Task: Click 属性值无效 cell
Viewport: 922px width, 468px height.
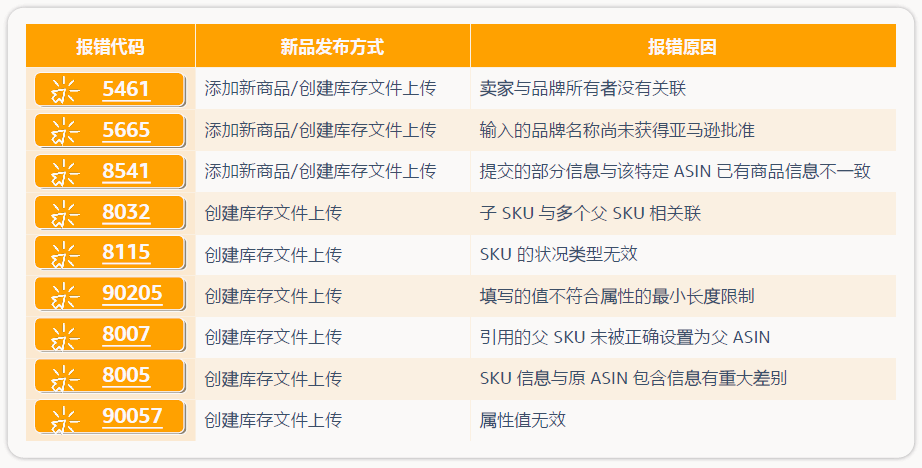Action: pos(683,420)
